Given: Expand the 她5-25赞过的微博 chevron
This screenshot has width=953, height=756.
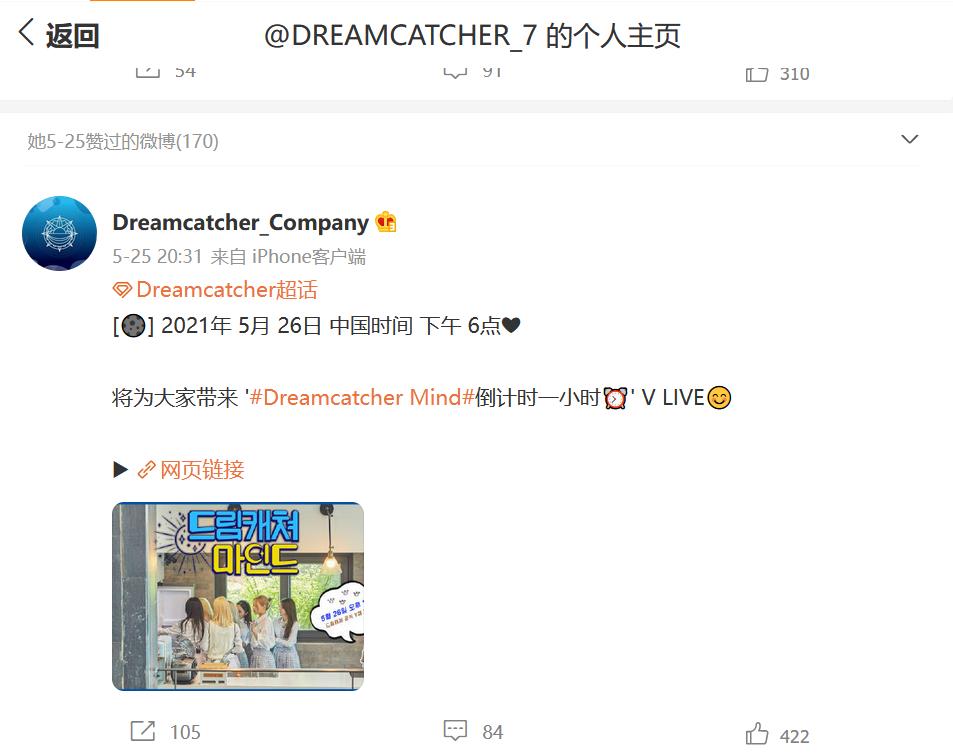Looking at the screenshot, I should [909, 140].
